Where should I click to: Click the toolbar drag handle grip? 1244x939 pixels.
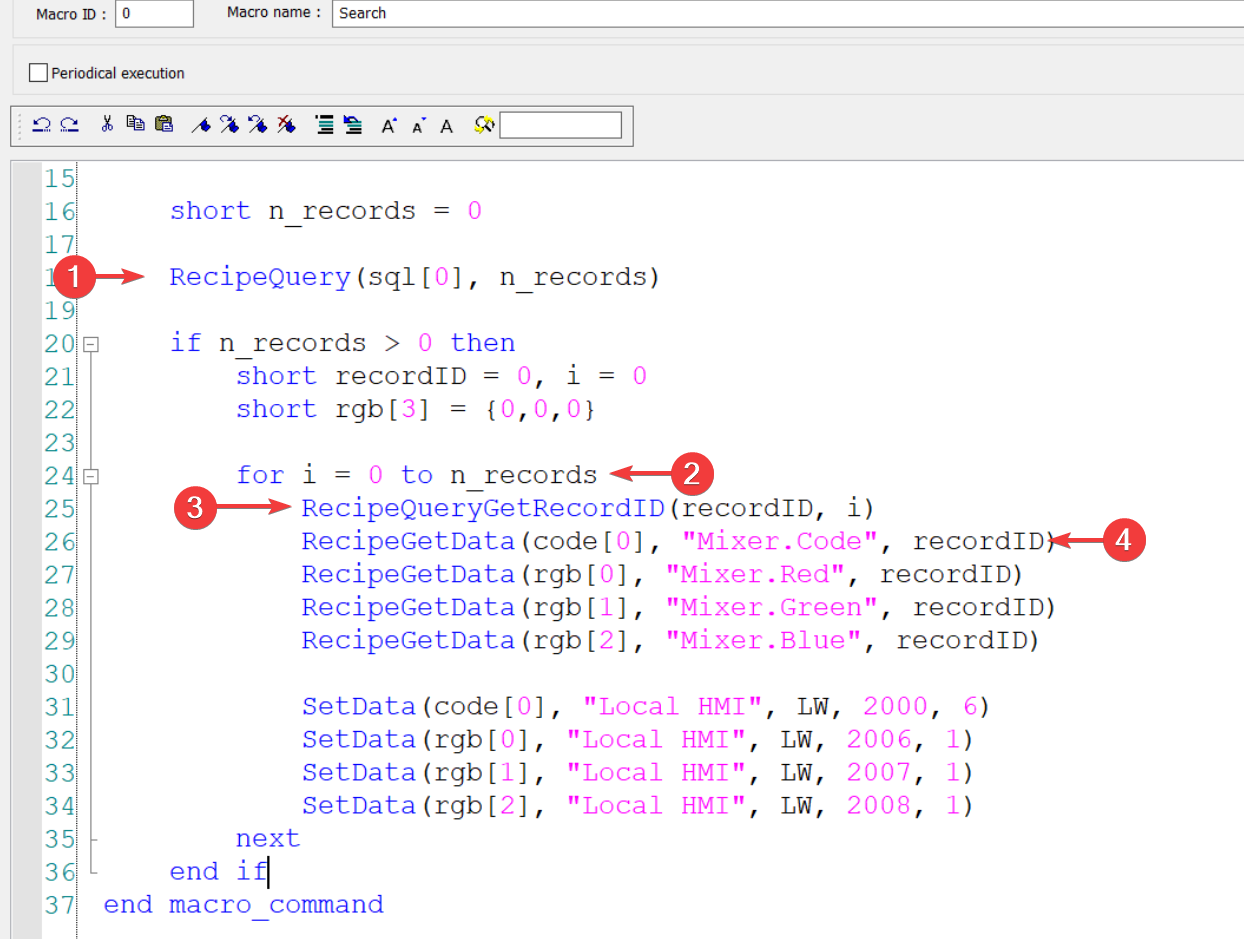(19, 125)
